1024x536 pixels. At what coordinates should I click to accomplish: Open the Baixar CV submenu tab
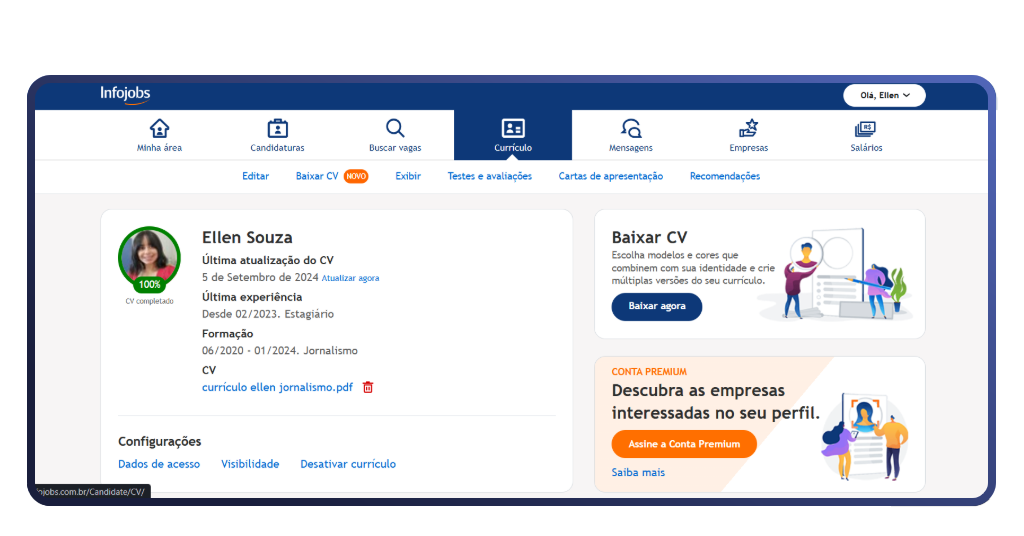click(317, 176)
